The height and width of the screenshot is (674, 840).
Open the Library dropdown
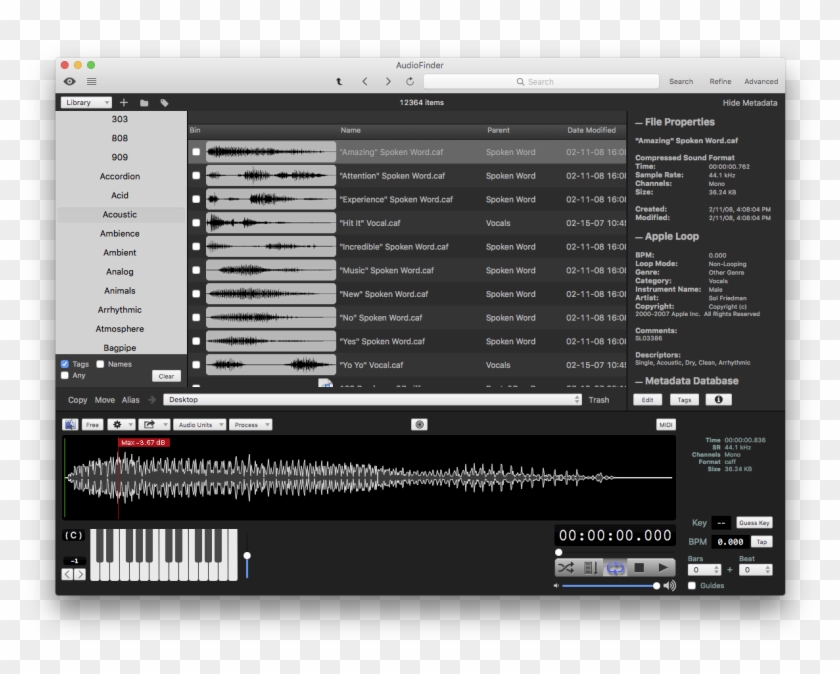(86, 102)
